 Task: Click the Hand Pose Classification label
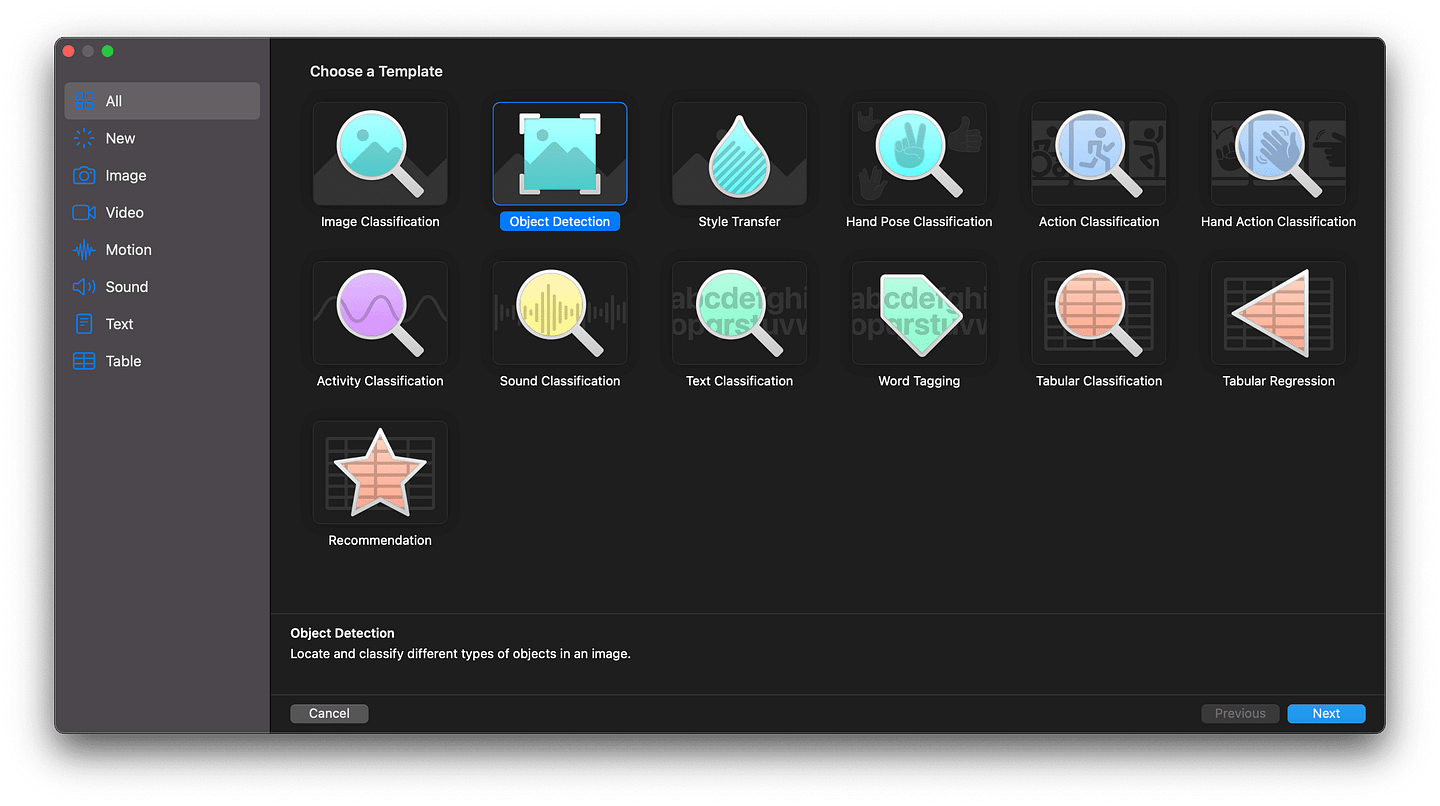pos(919,222)
